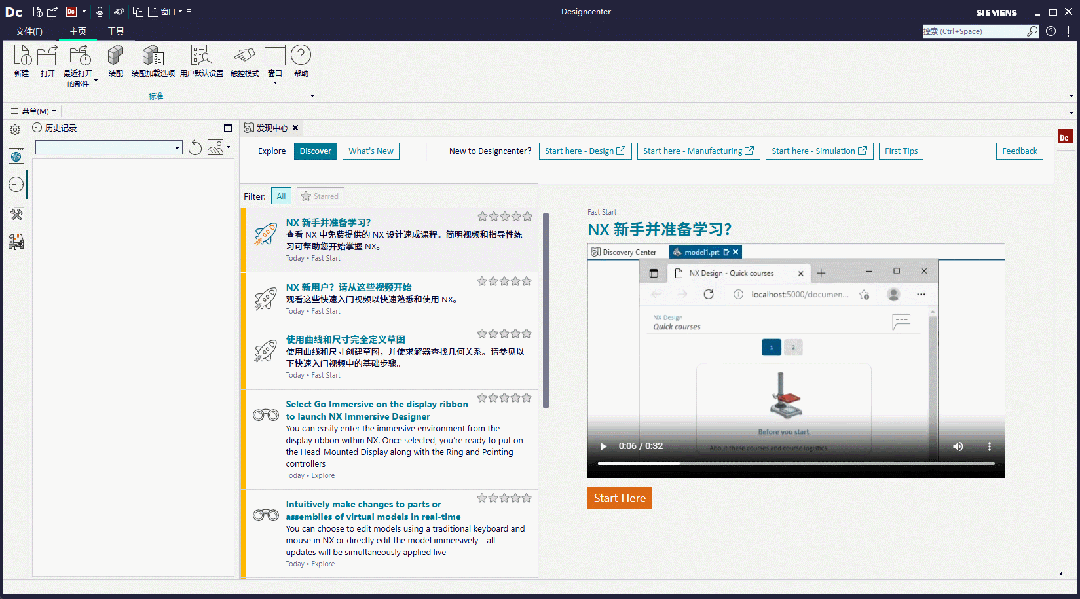Expand the 窗口 (Window) dropdown arrow
The height and width of the screenshot is (599, 1080).
coord(275,83)
